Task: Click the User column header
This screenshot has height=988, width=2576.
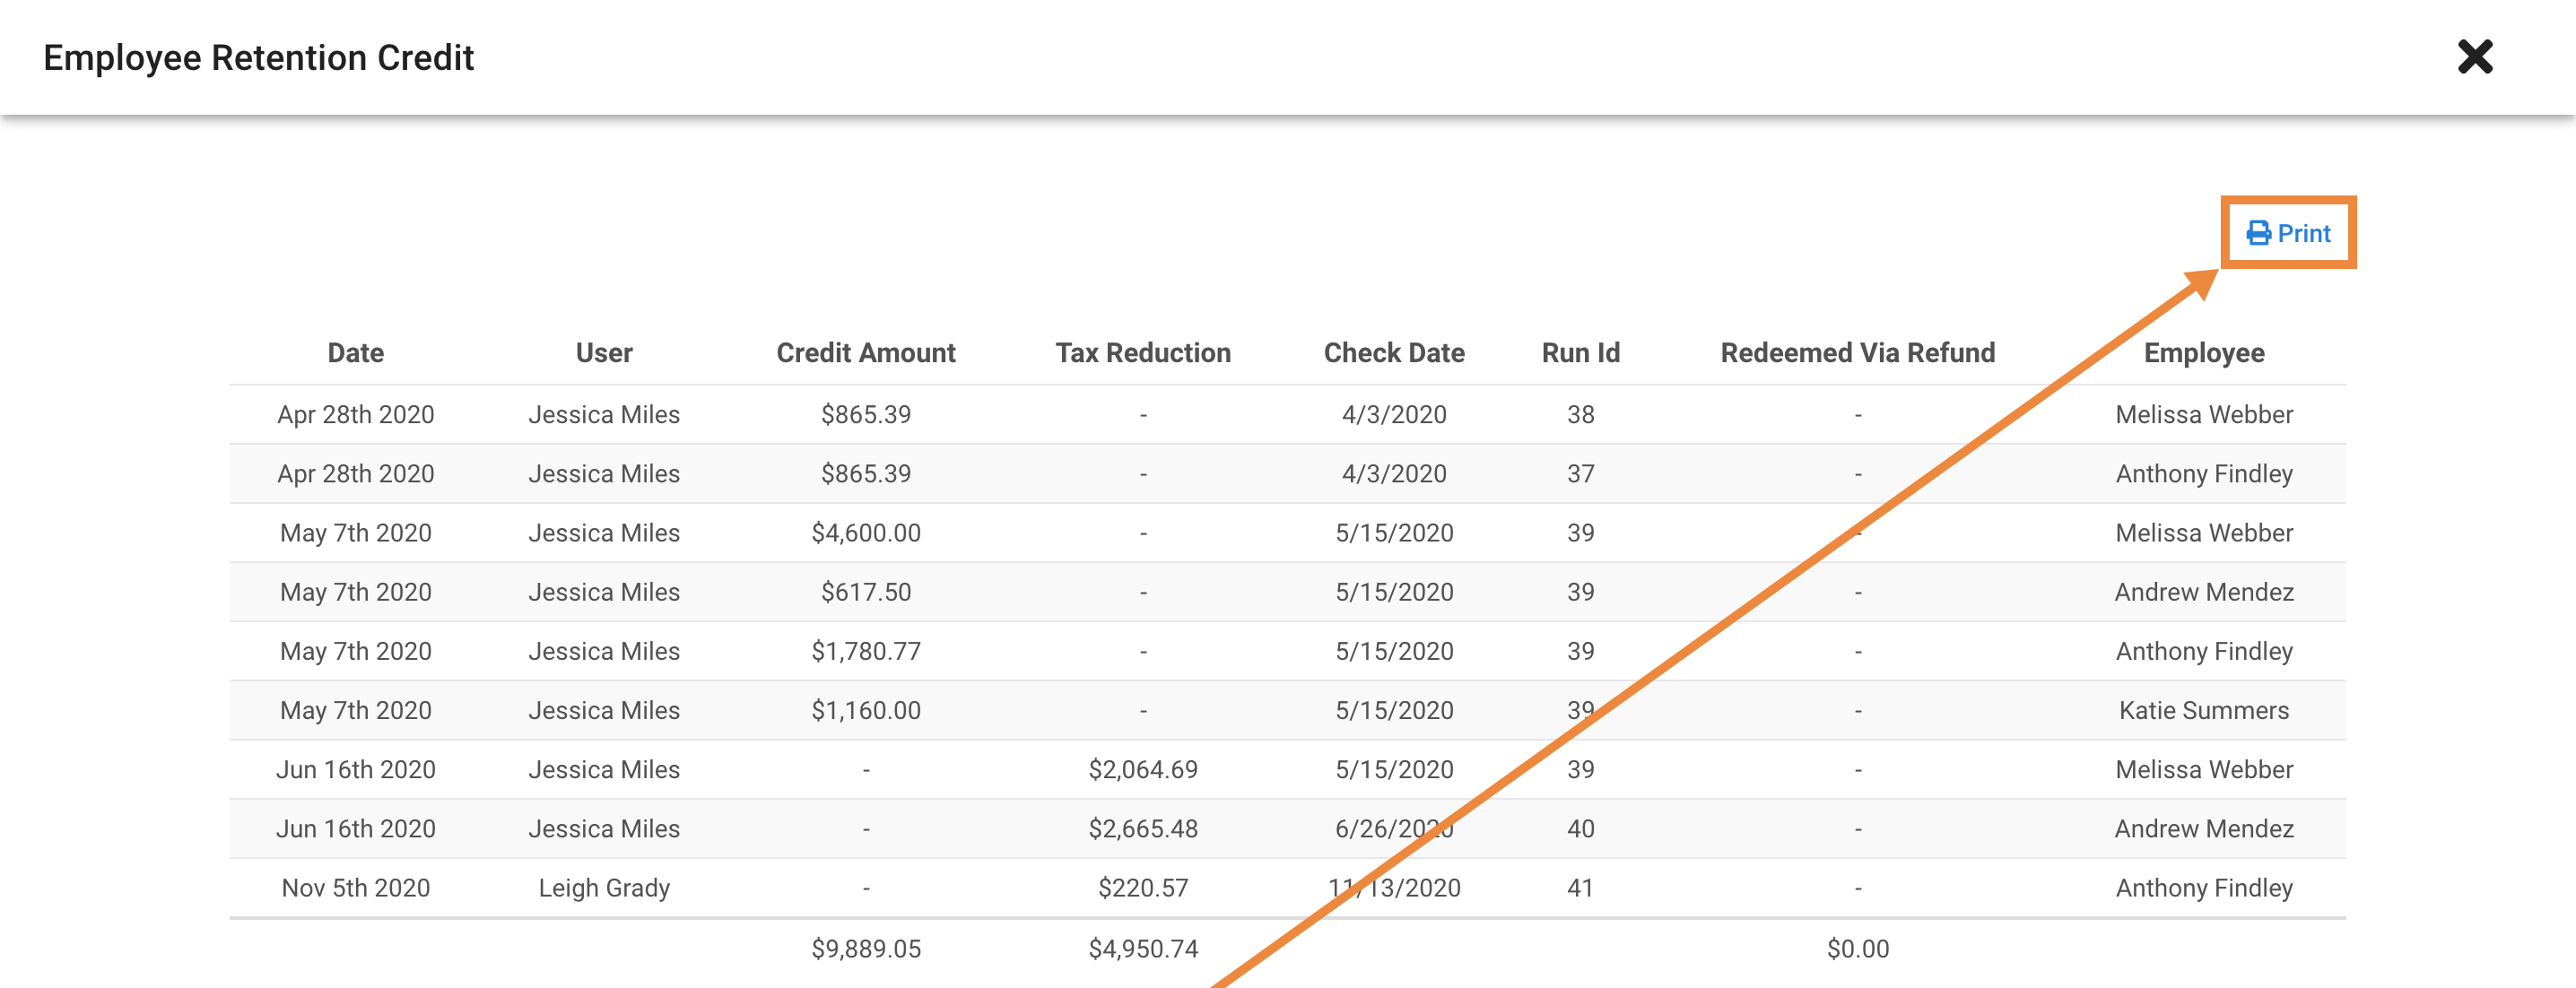Action: tap(604, 353)
